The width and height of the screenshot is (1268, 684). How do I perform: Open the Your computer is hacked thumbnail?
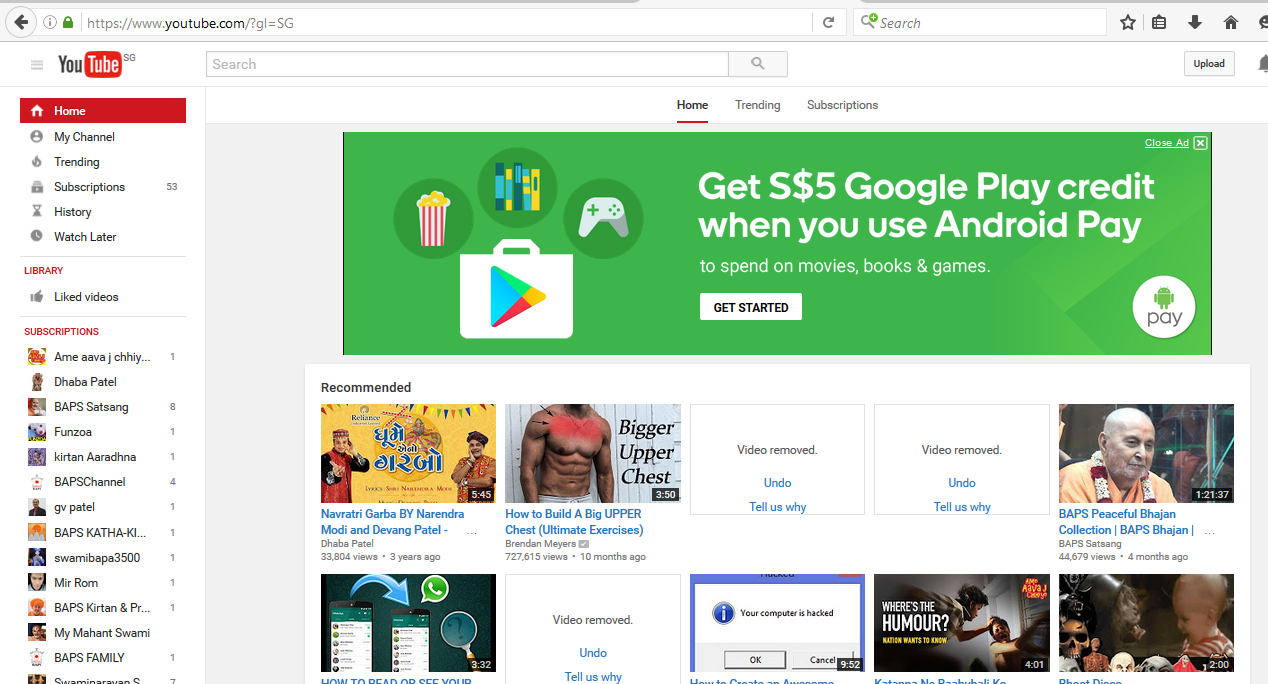click(777, 623)
